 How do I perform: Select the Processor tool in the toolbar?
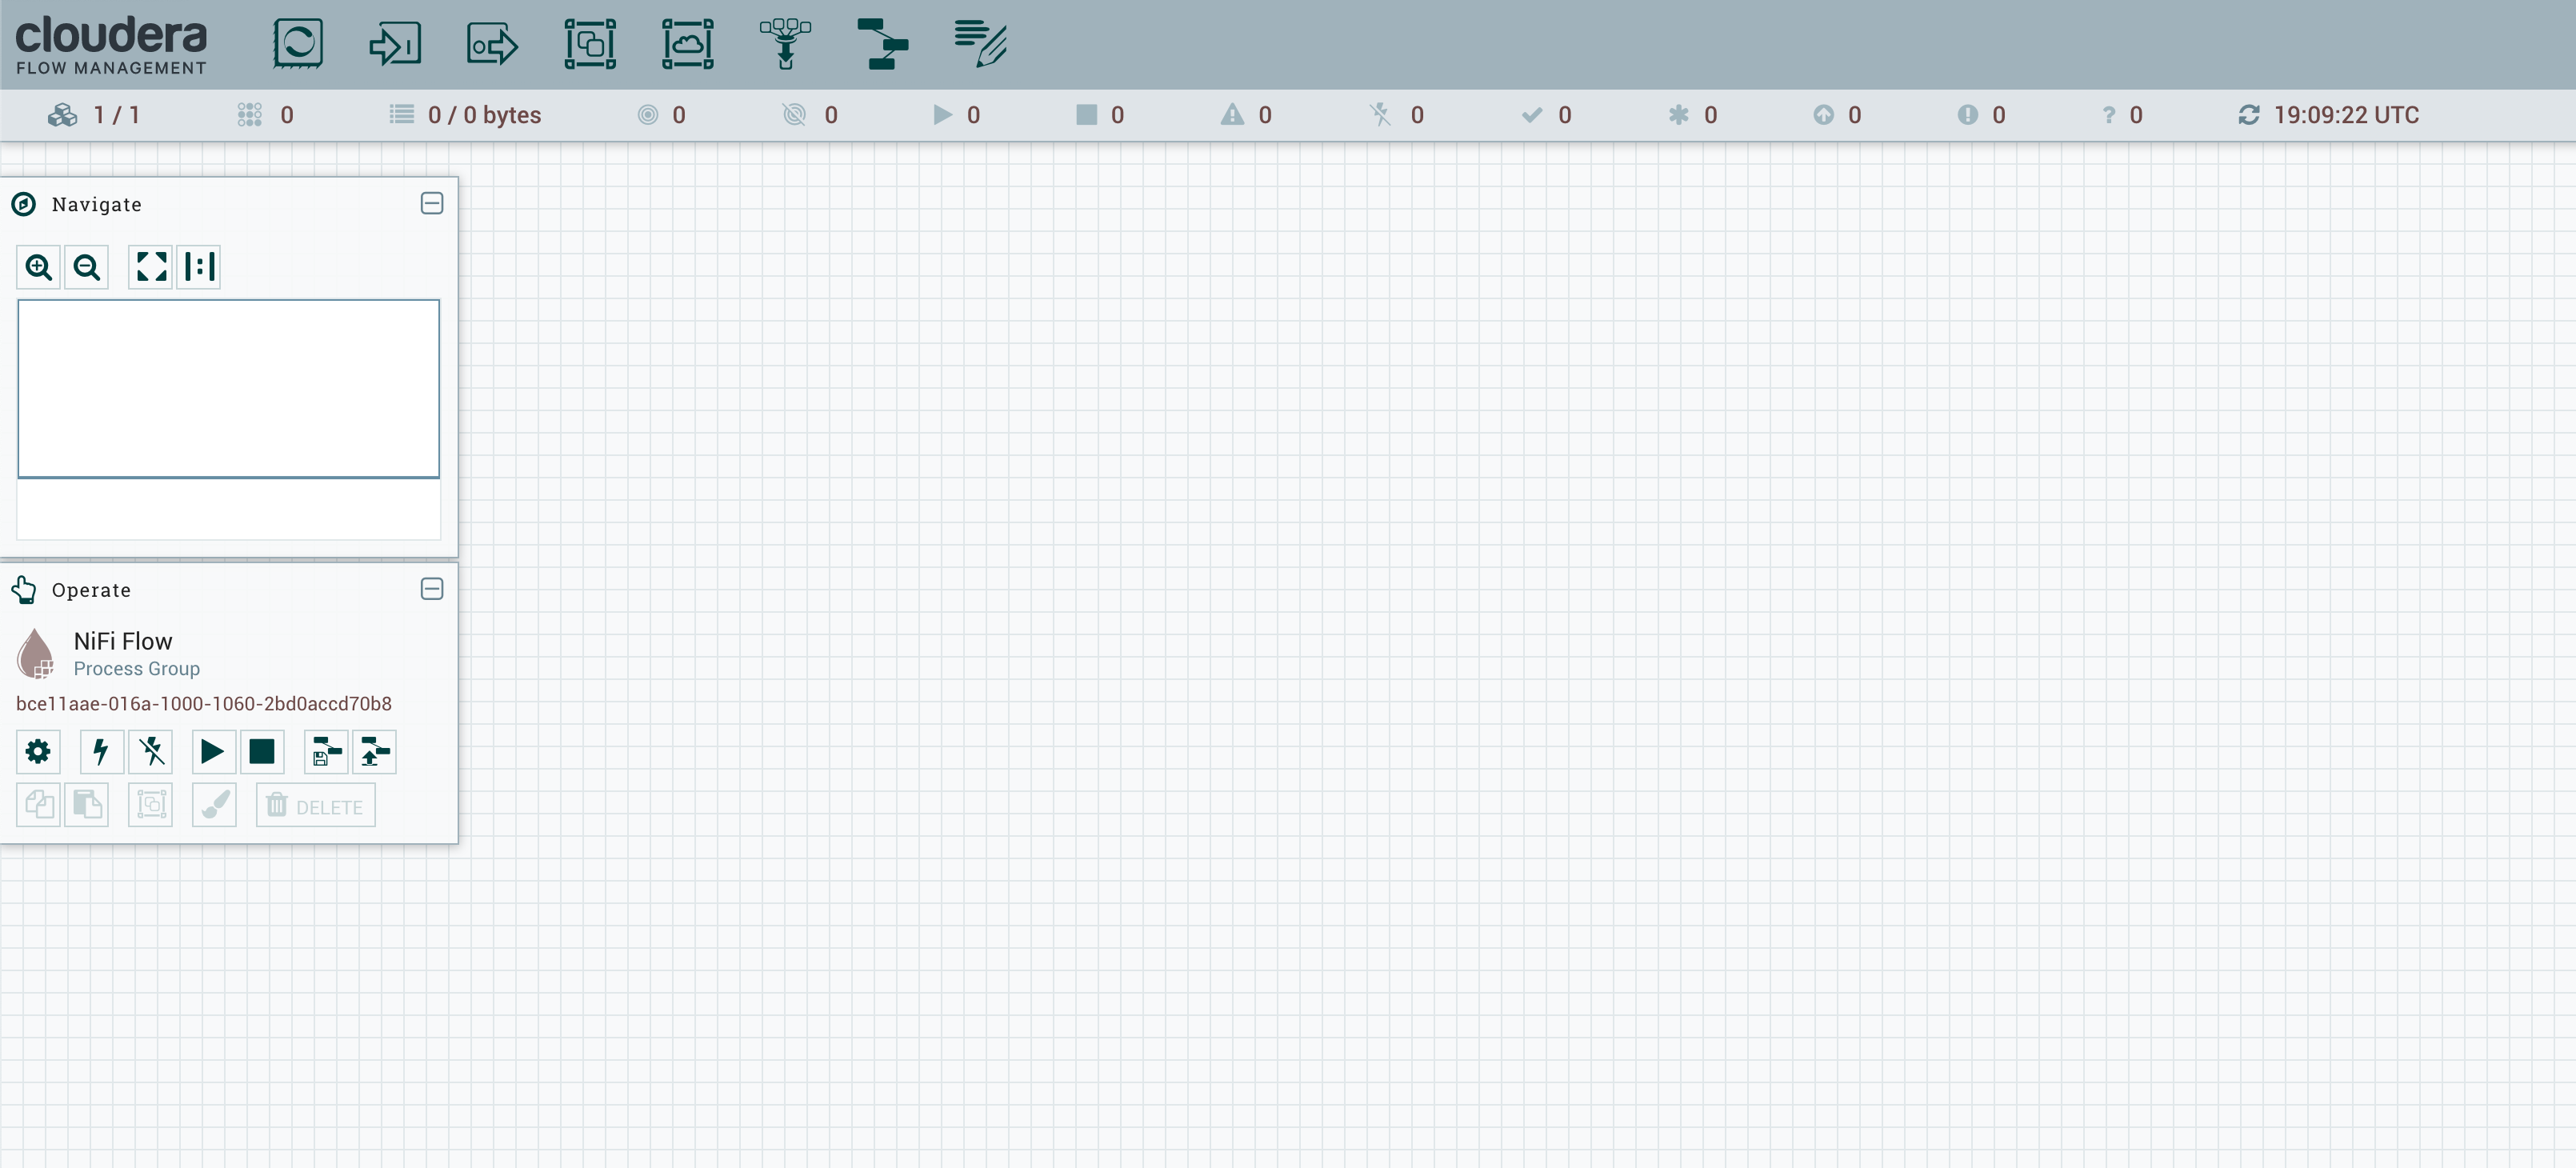297,43
